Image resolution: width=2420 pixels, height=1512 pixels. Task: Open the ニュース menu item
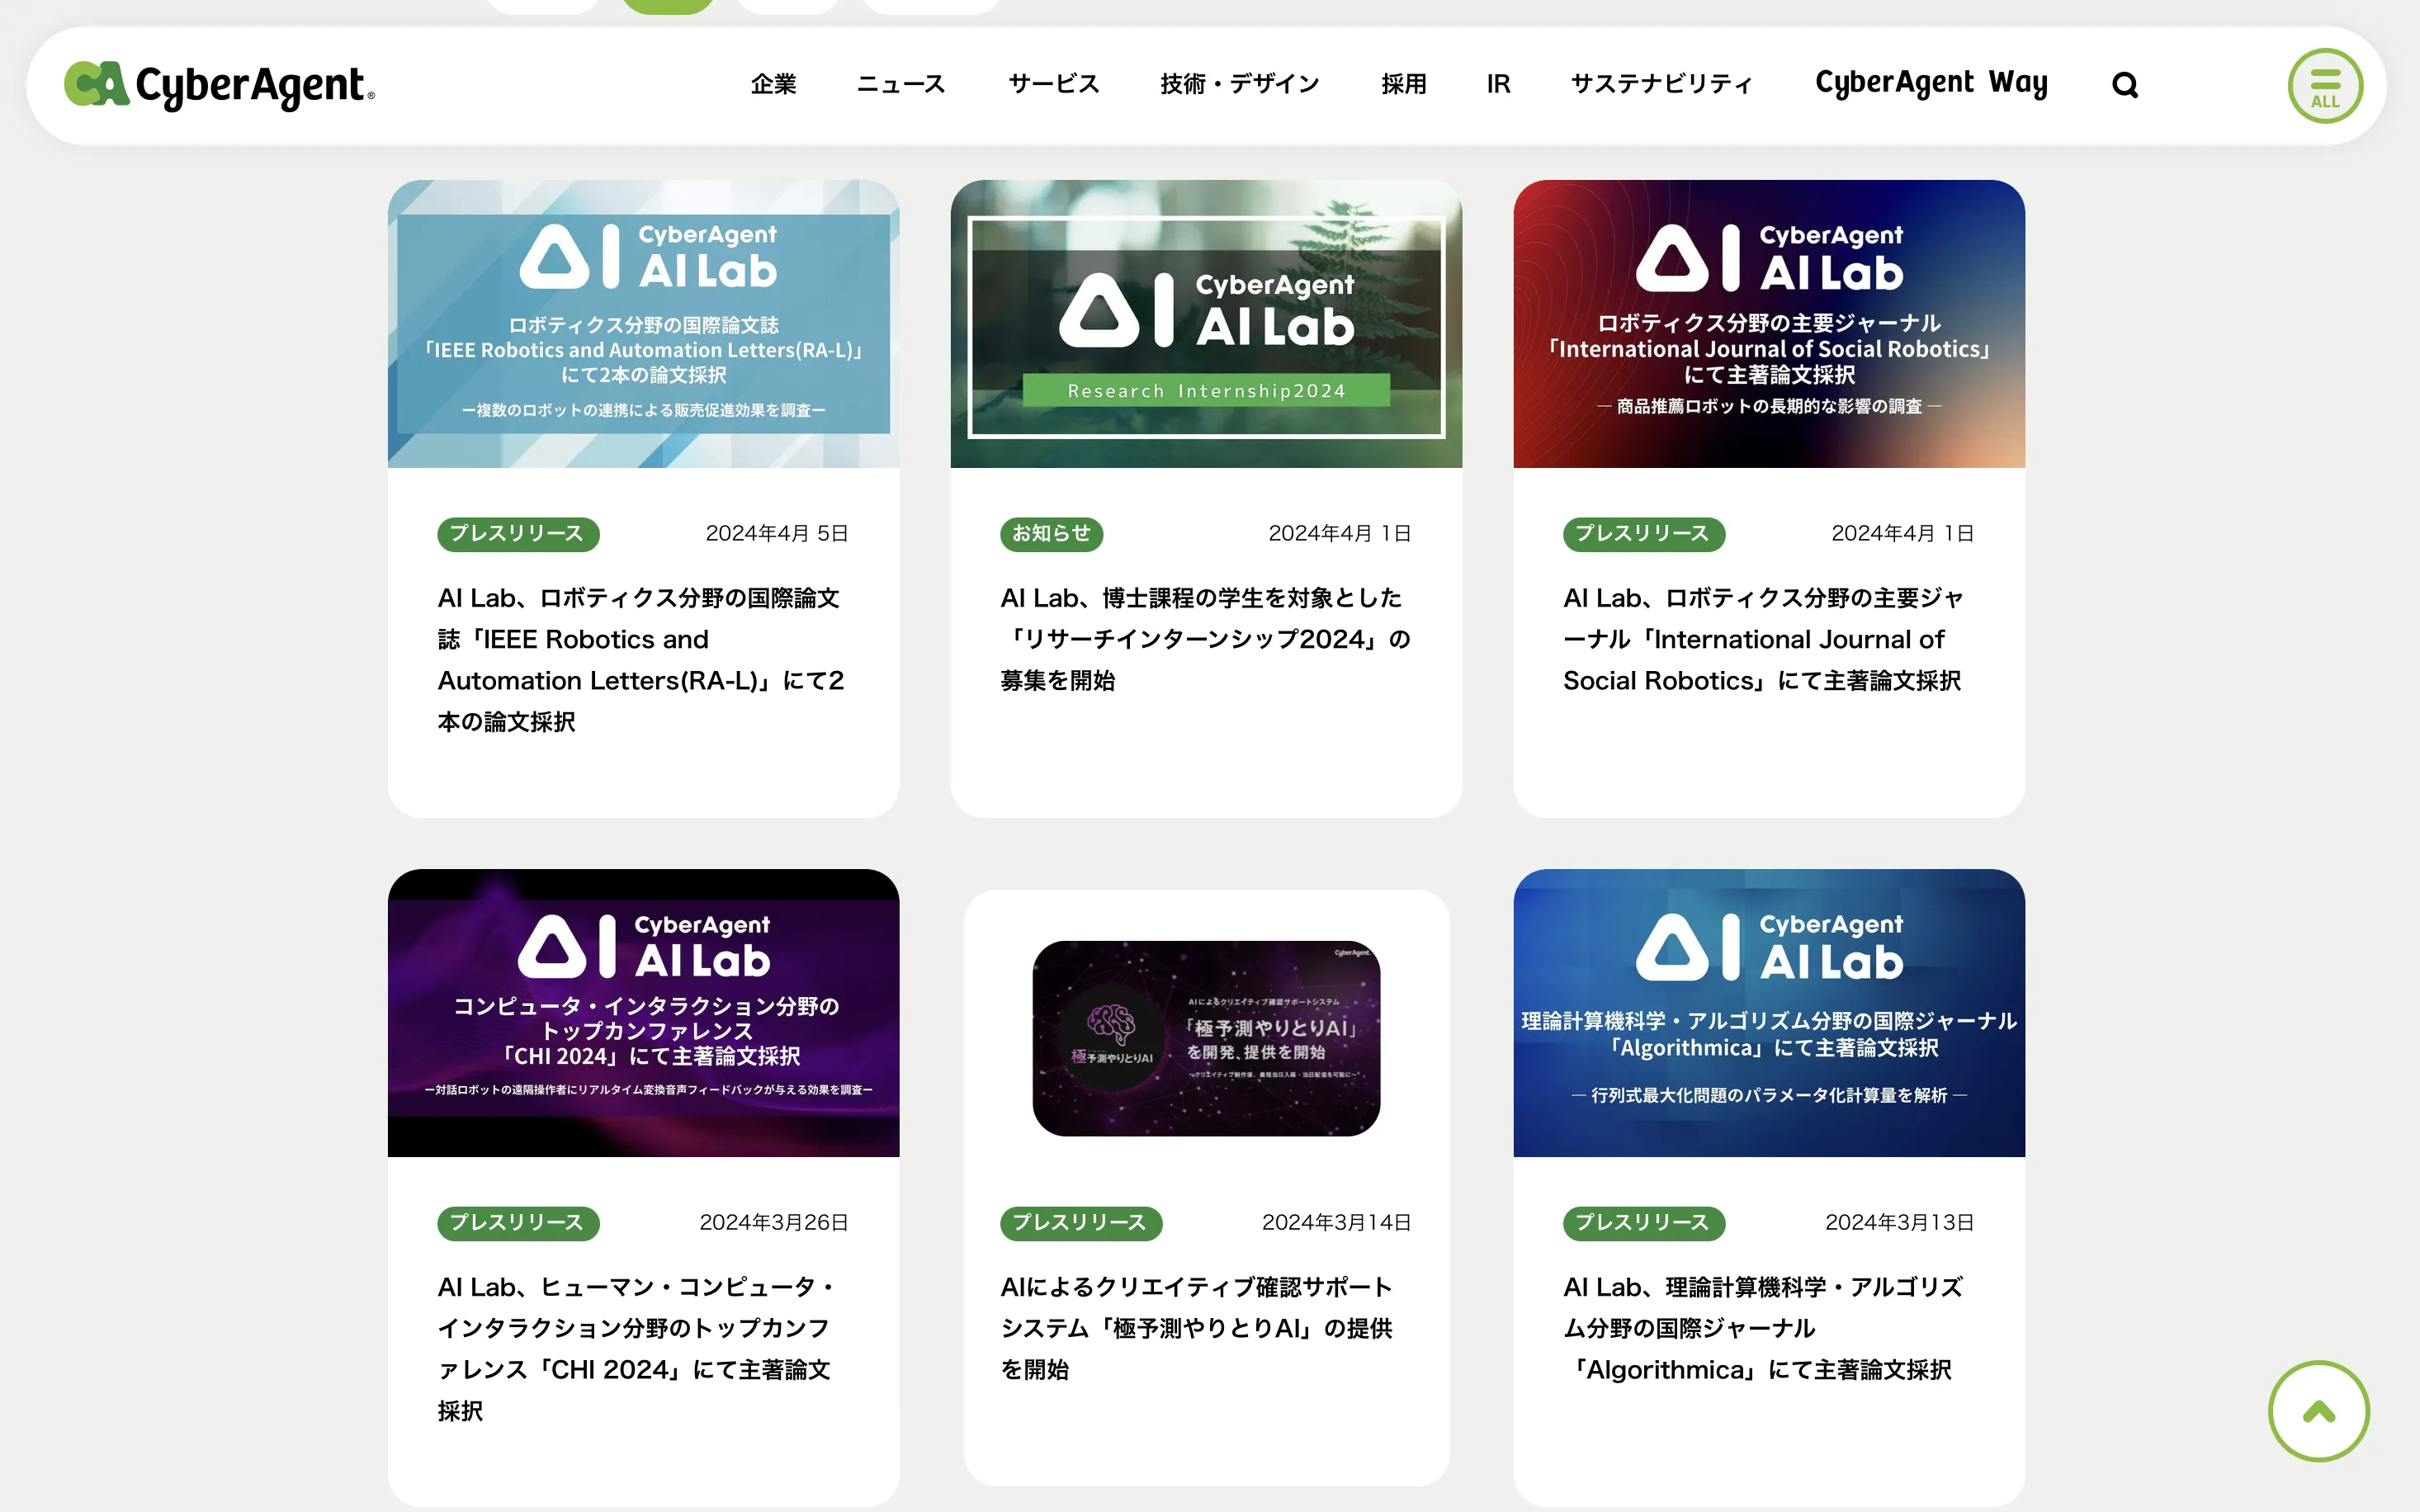click(901, 84)
